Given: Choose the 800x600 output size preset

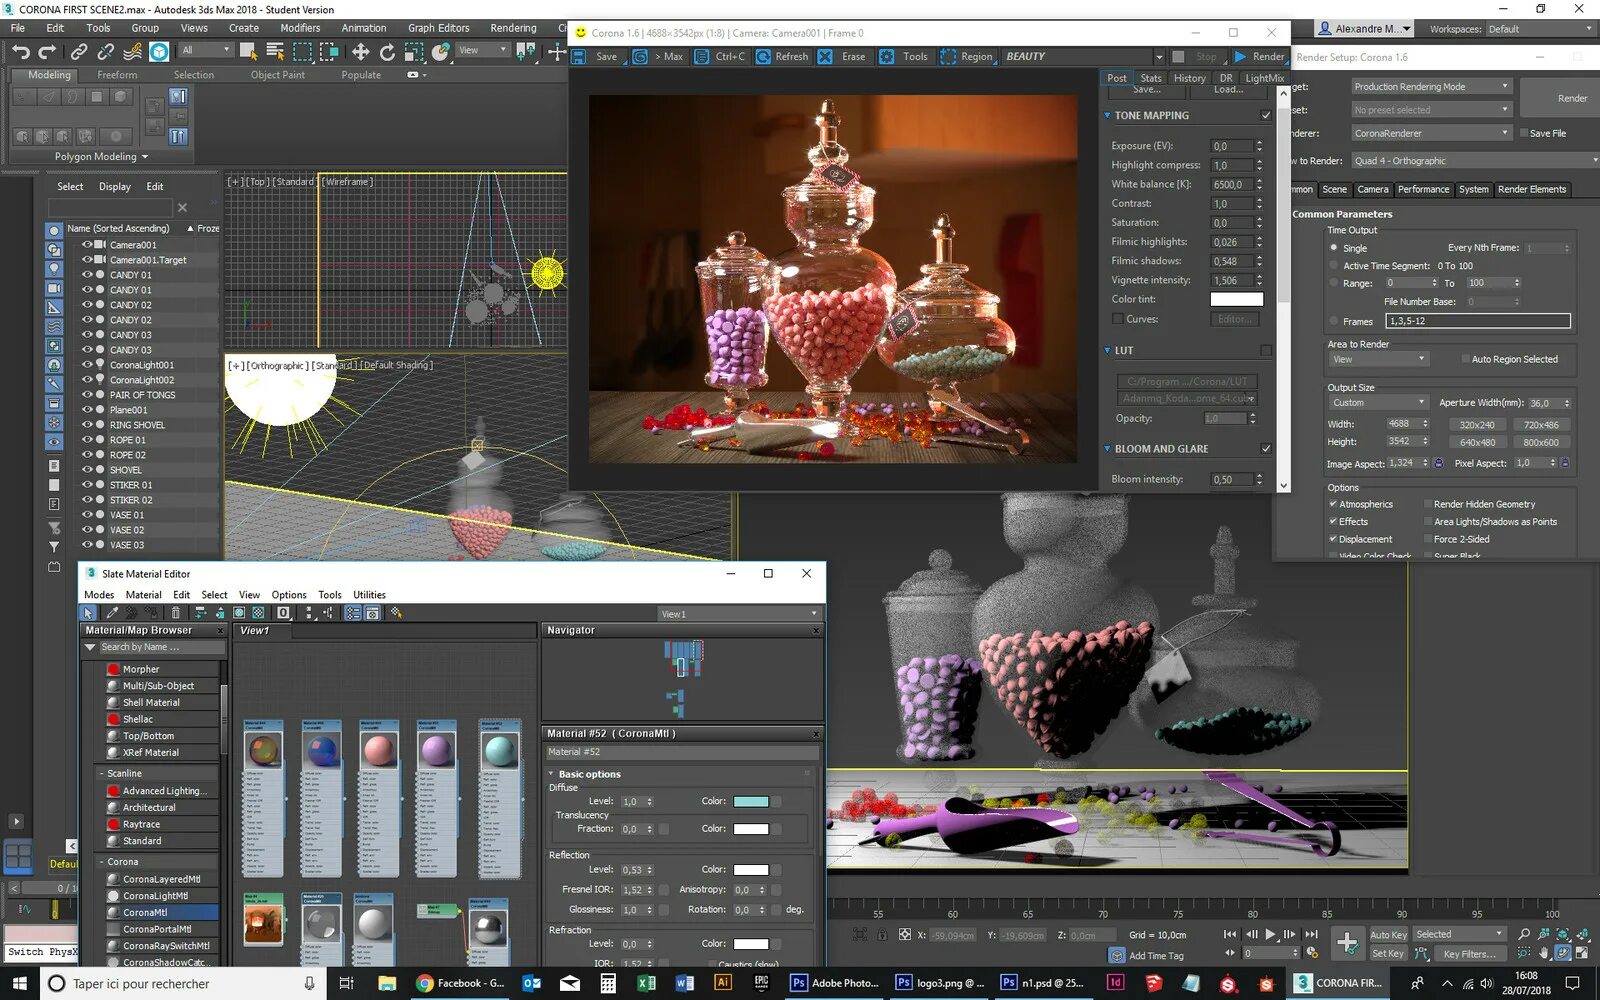Looking at the screenshot, I should click(1541, 442).
